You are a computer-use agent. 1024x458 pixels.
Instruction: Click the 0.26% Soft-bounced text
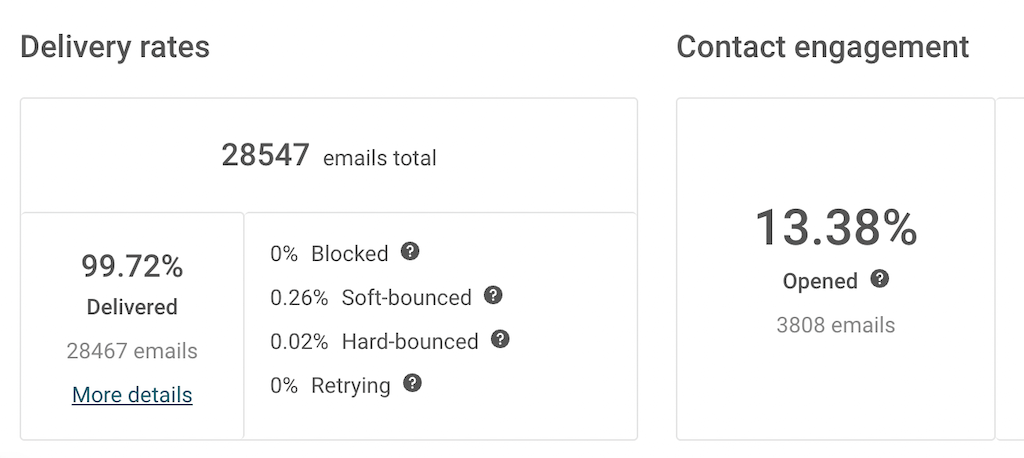coord(370,297)
